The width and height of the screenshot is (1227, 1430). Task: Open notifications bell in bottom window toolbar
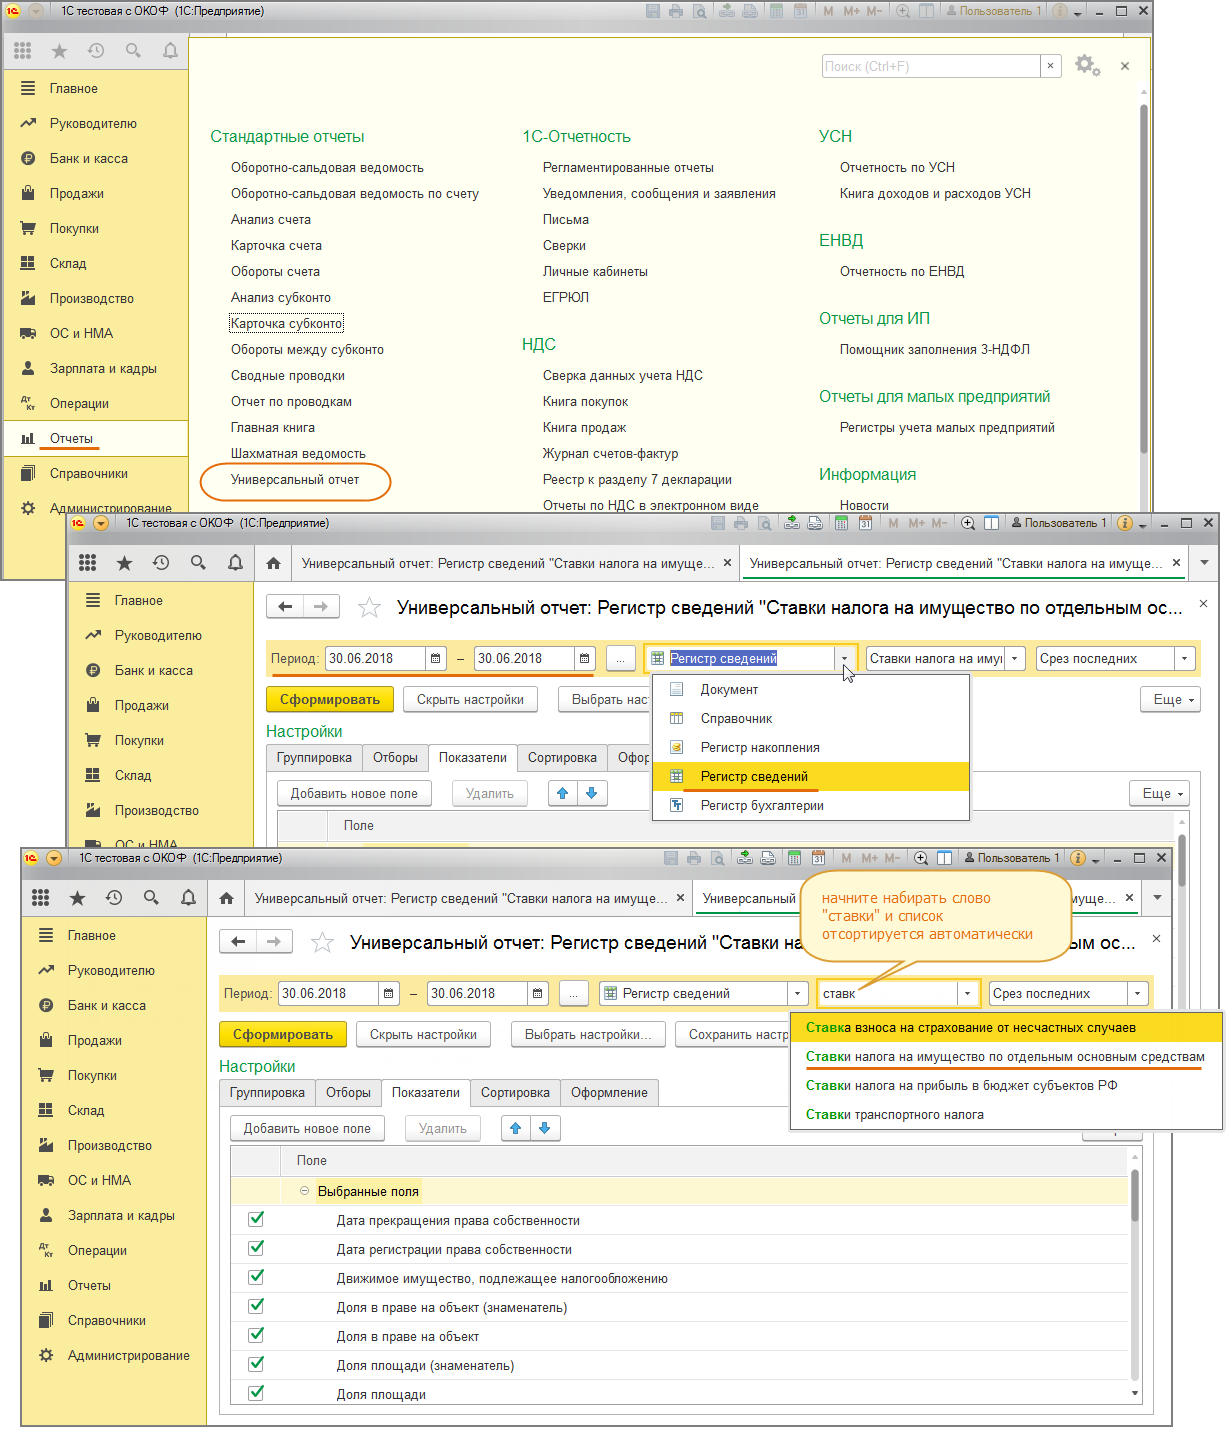[x=188, y=898]
